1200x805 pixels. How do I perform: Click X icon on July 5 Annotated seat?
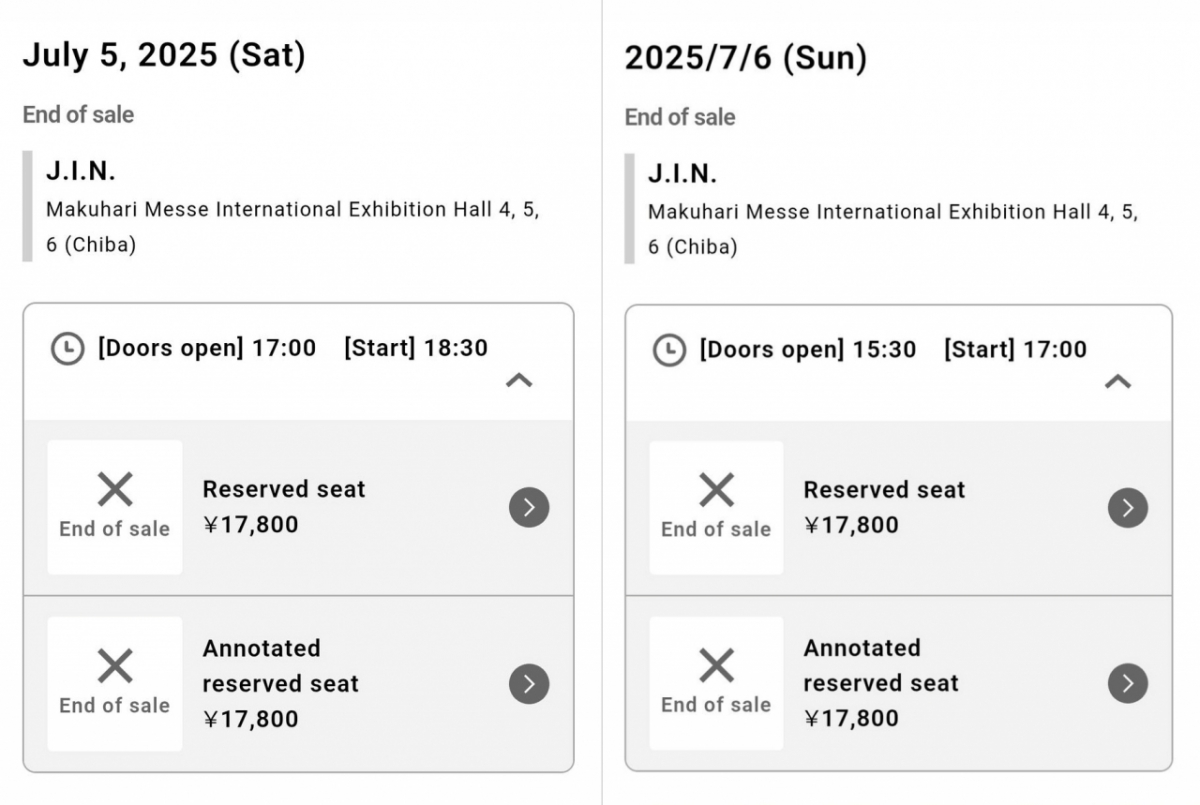point(115,666)
